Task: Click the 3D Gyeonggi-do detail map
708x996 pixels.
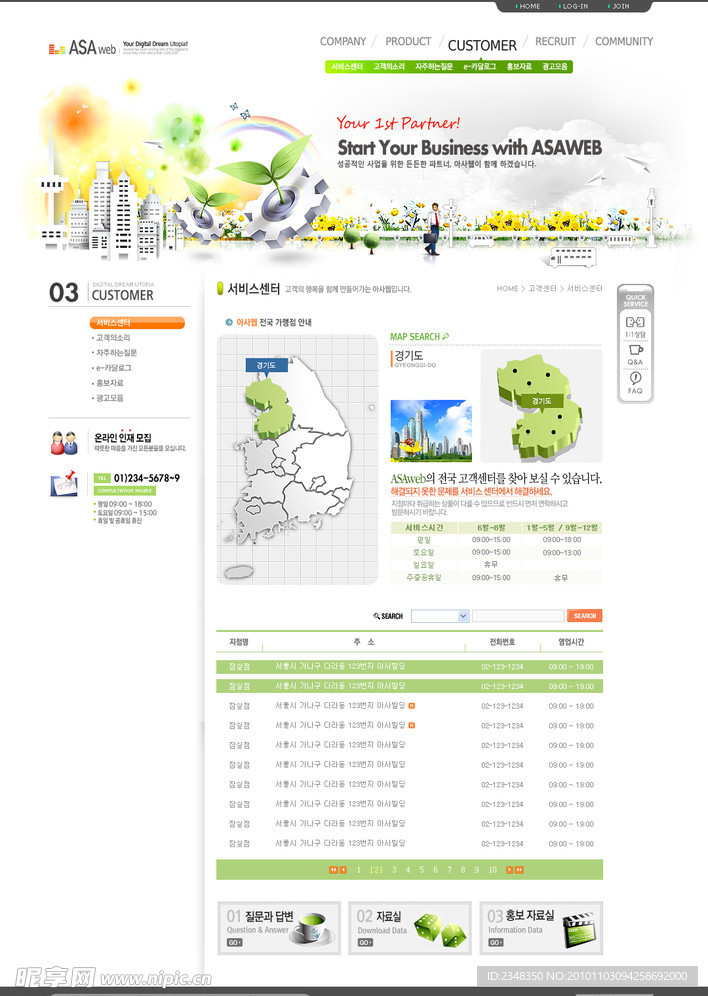Action: coord(540,407)
